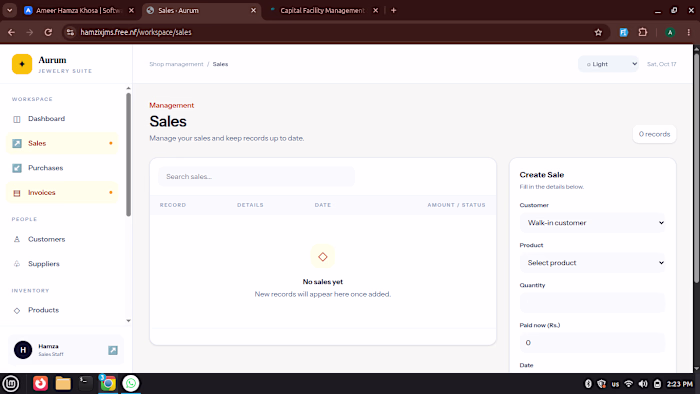This screenshot has width=700, height=394.
Task: Open the Chrome profile avatar A
Action: 670,32
